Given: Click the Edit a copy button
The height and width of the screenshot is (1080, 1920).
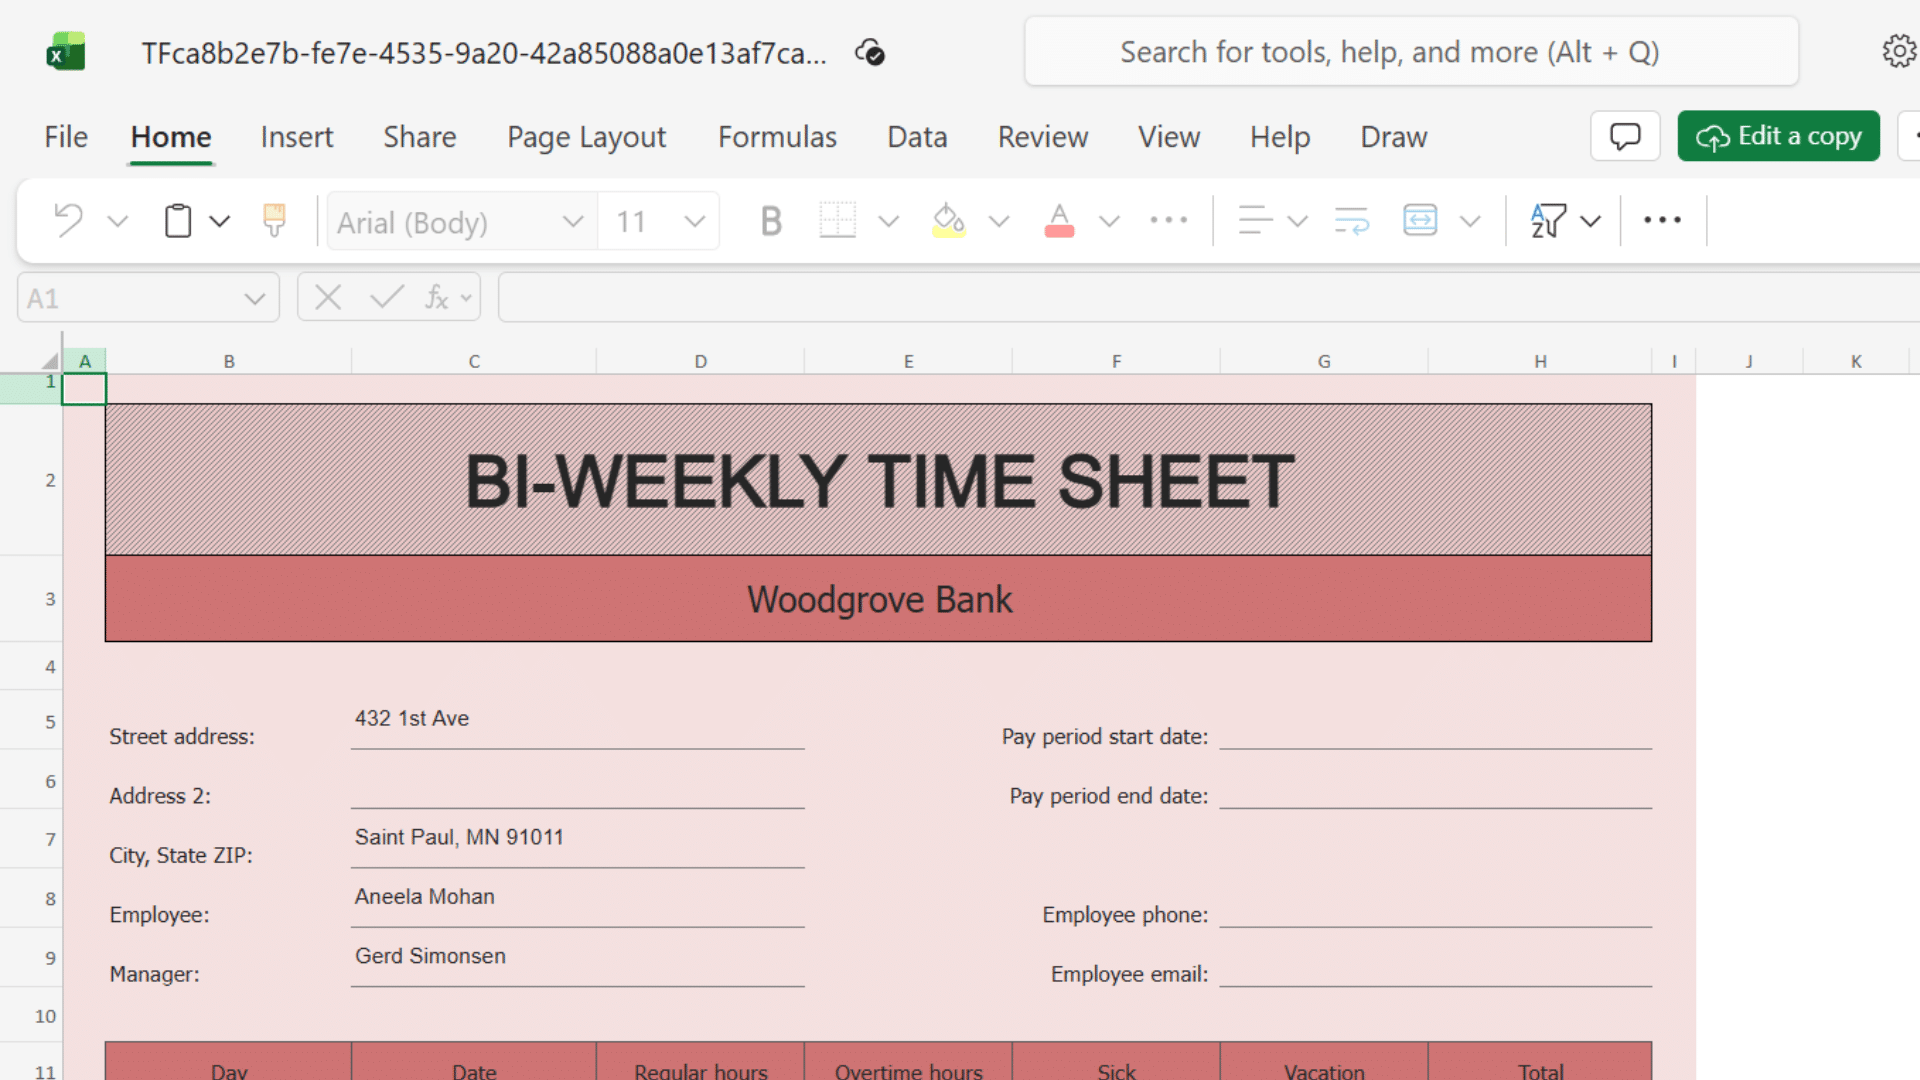Looking at the screenshot, I should [1778, 136].
